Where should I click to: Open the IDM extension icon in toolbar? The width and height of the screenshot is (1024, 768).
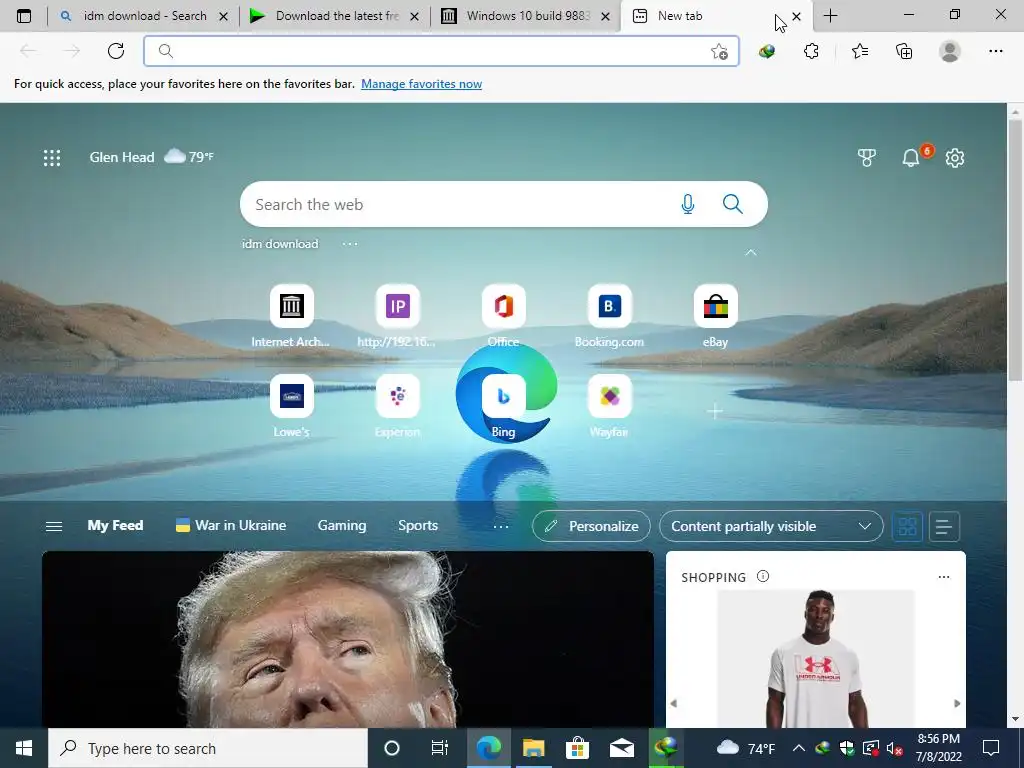[767, 52]
